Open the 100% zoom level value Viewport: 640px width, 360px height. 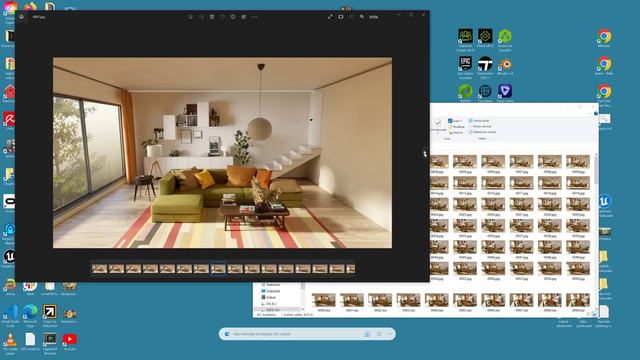(373, 17)
